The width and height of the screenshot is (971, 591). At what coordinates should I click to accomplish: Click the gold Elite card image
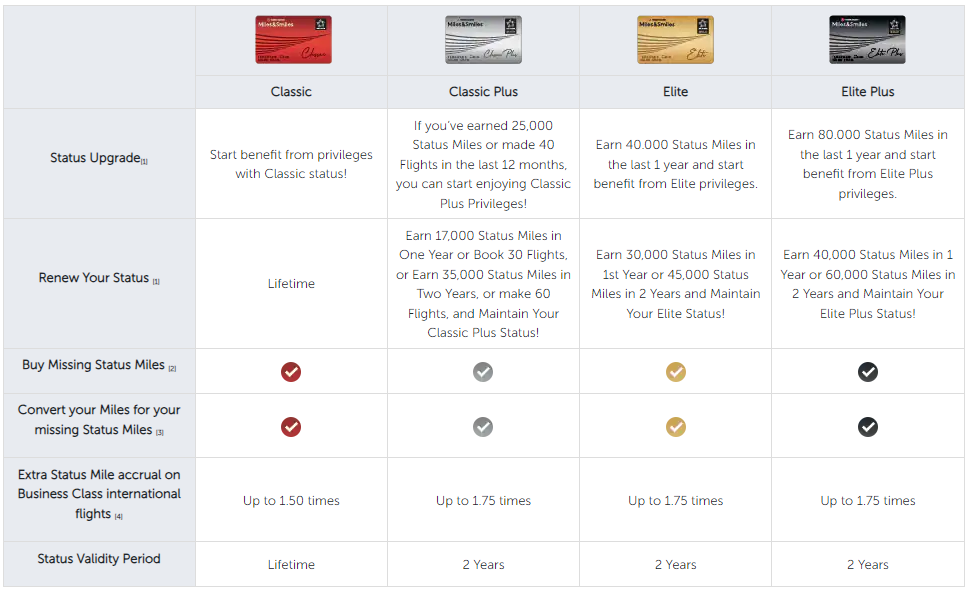(x=676, y=40)
